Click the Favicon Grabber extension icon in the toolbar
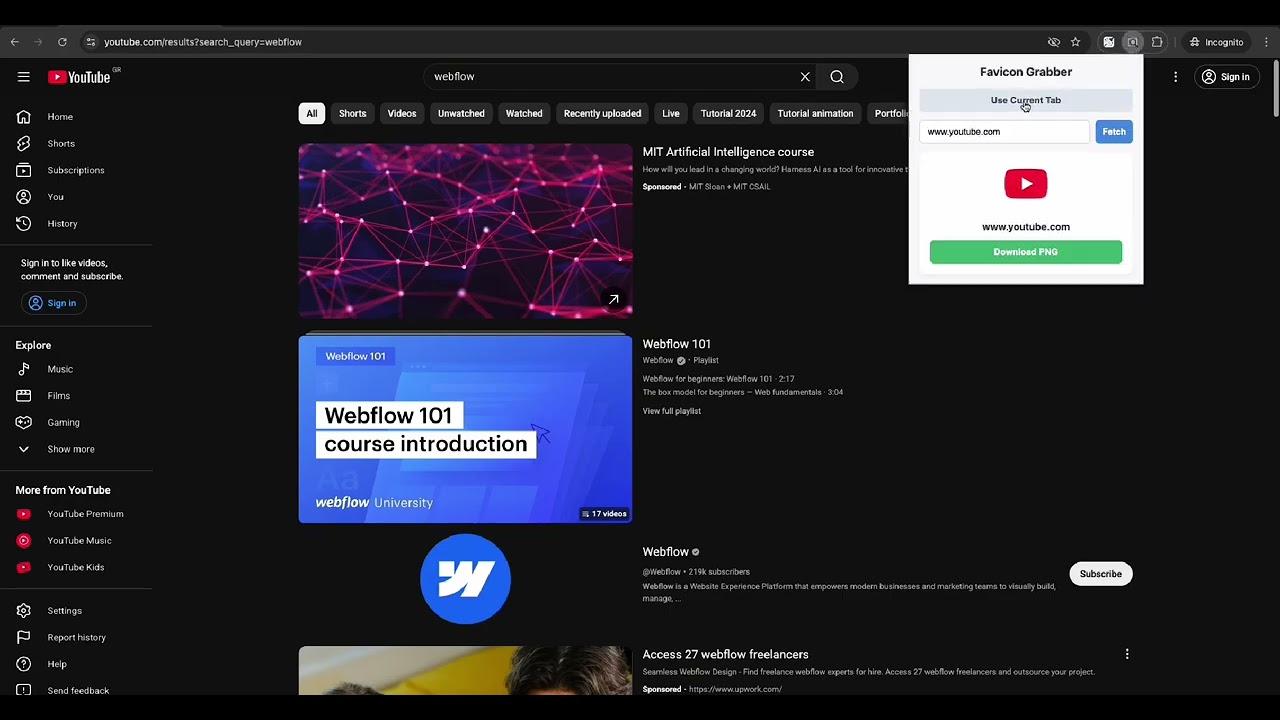 pyautogui.click(x=1132, y=42)
